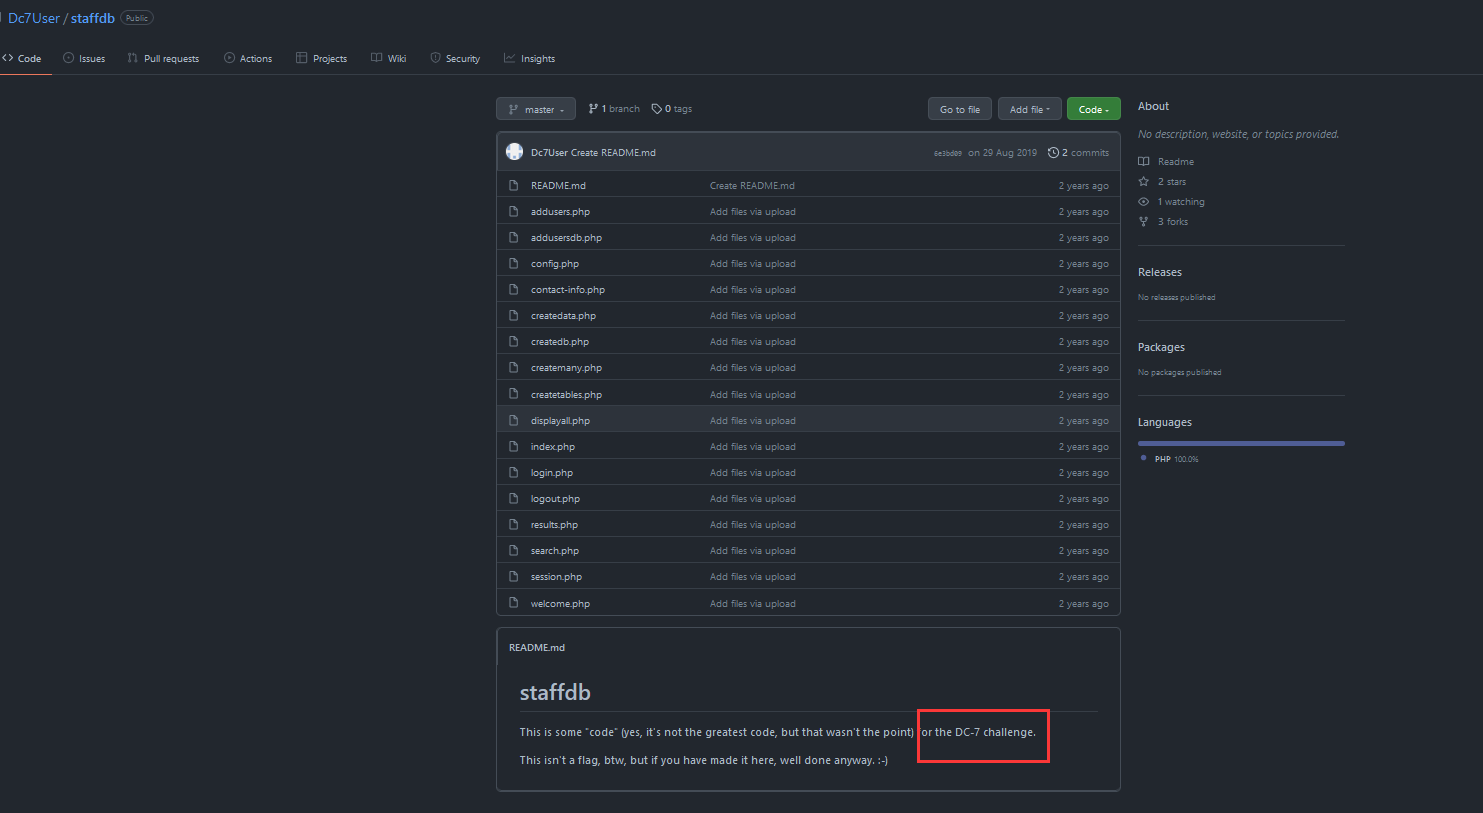Open the results.php file
The width and height of the screenshot is (1483, 813).
[x=554, y=525]
